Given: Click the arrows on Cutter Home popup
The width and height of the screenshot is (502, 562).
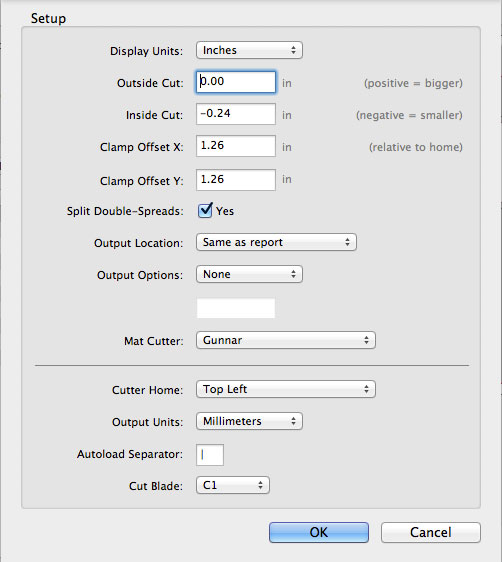Looking at the screenshot, I should pos(366,389).
